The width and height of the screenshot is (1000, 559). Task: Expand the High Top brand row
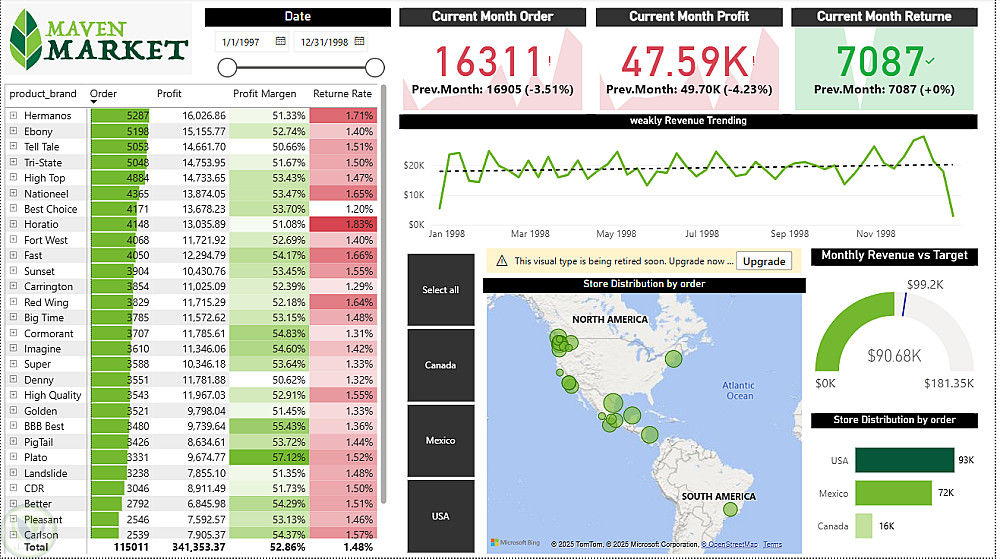point(13,178)
